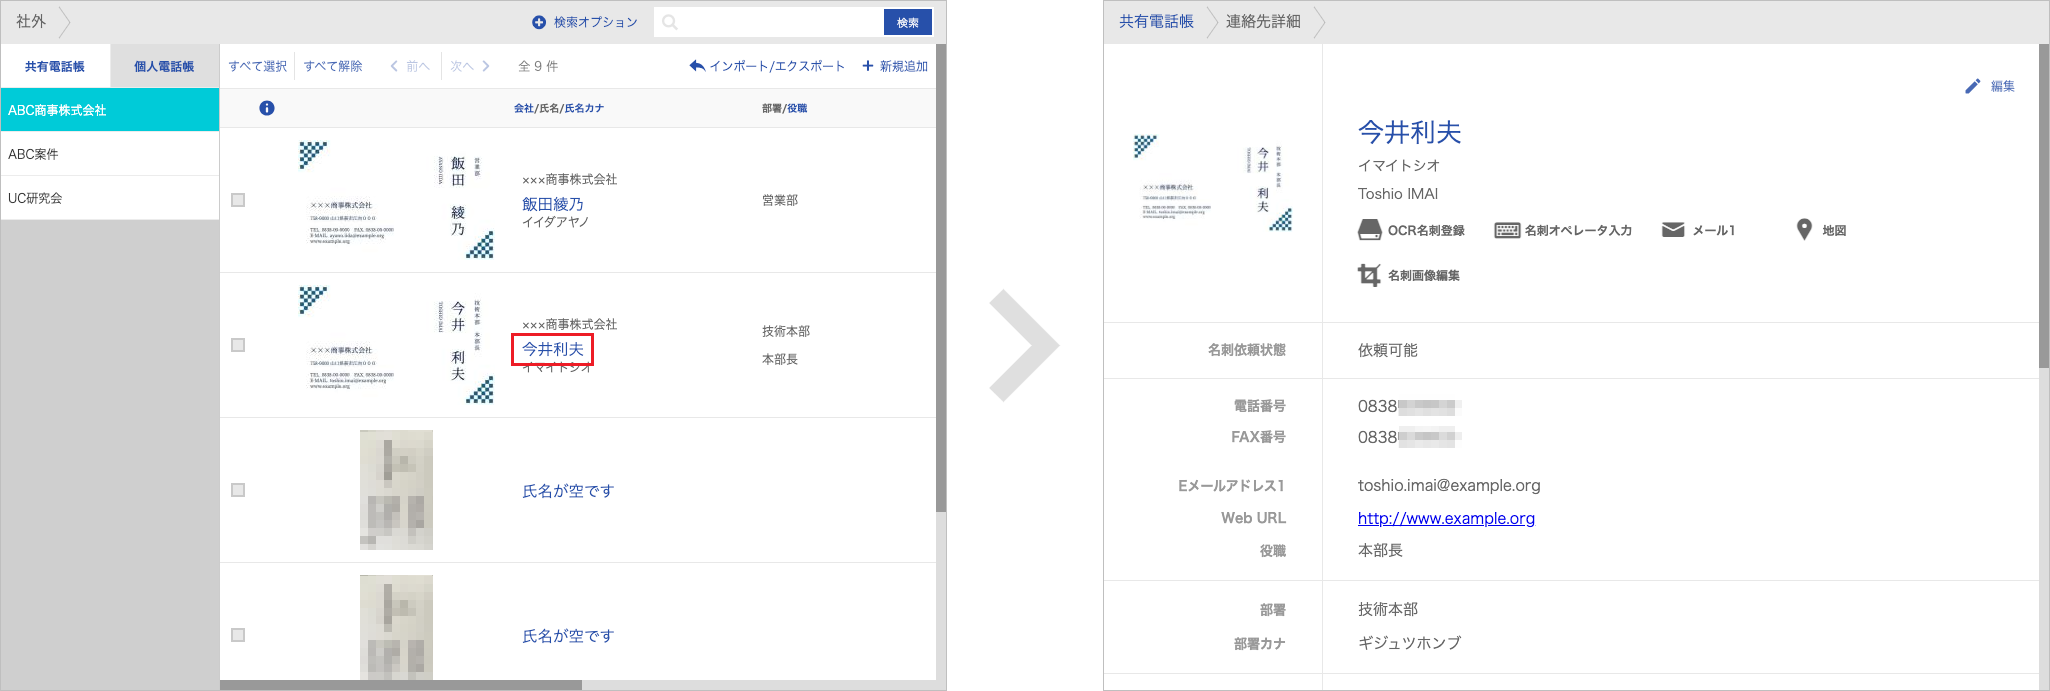2050x691 pixels.
Task: Click the map pin icon for 地図
Action: (1804, 230)
